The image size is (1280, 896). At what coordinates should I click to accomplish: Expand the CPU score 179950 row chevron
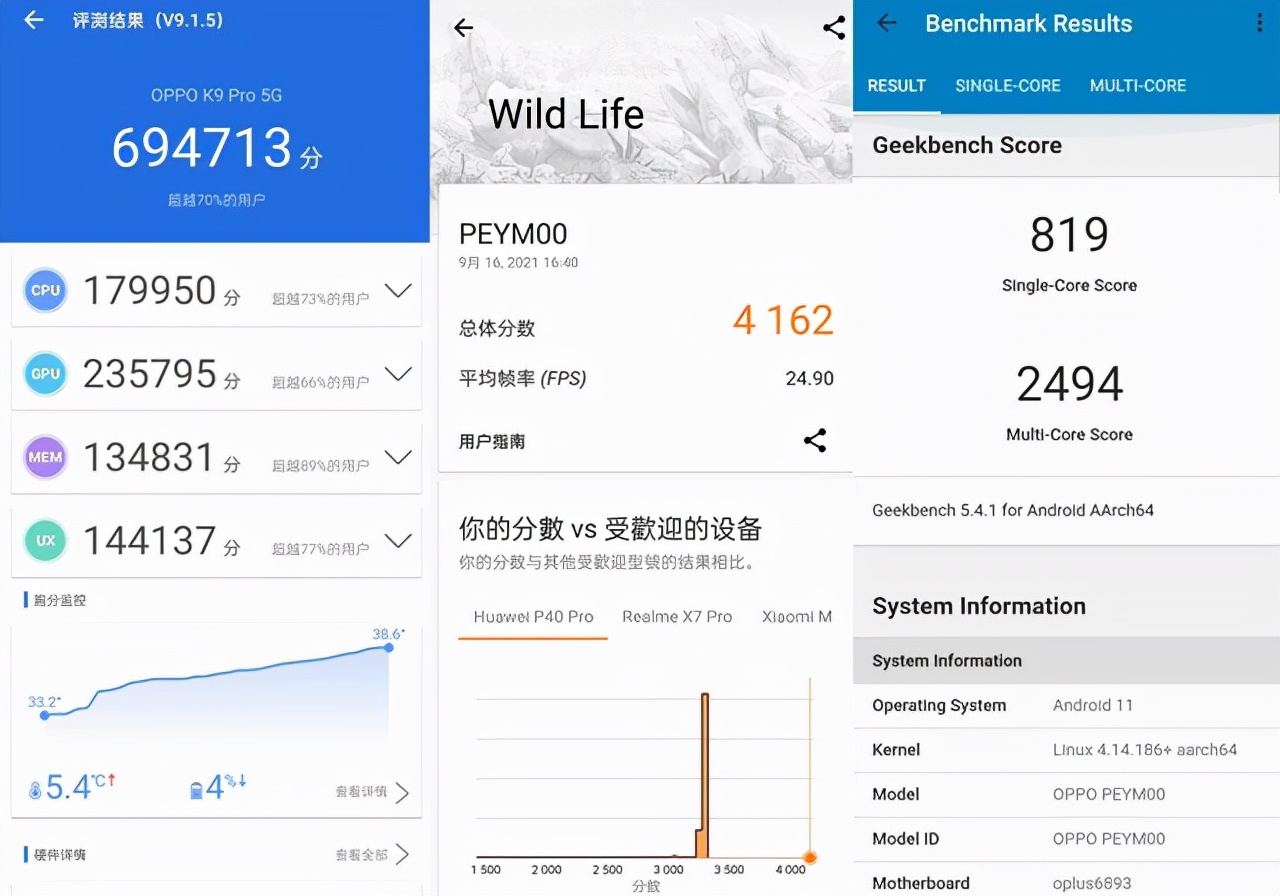pyautogui.click(x=398, y=291)
